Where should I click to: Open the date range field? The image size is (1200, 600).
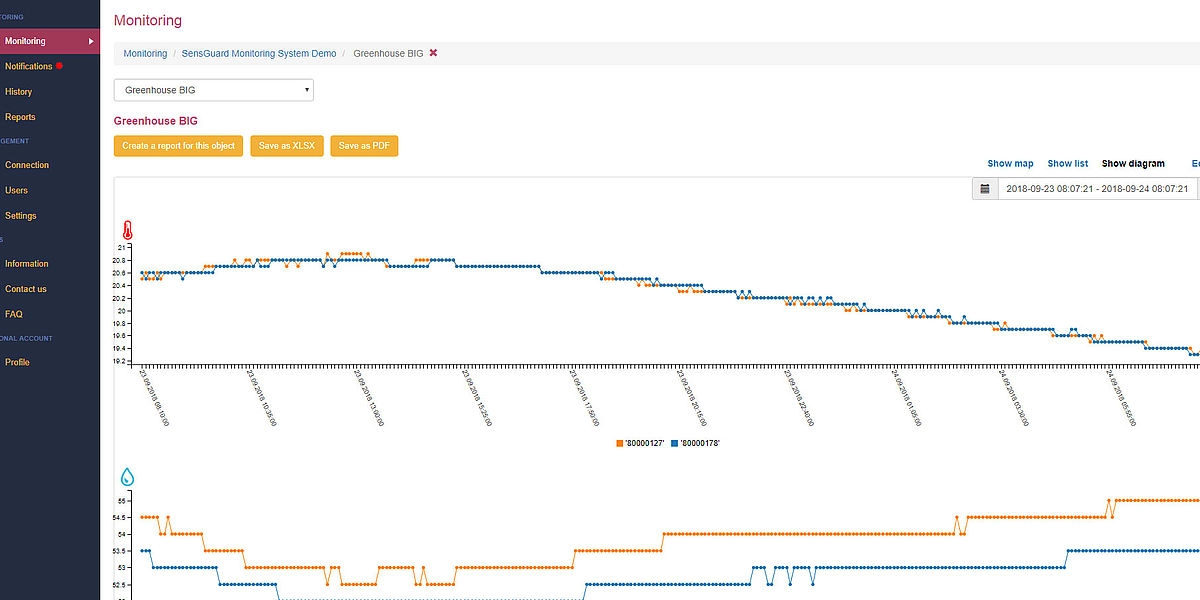[1096, 189]
